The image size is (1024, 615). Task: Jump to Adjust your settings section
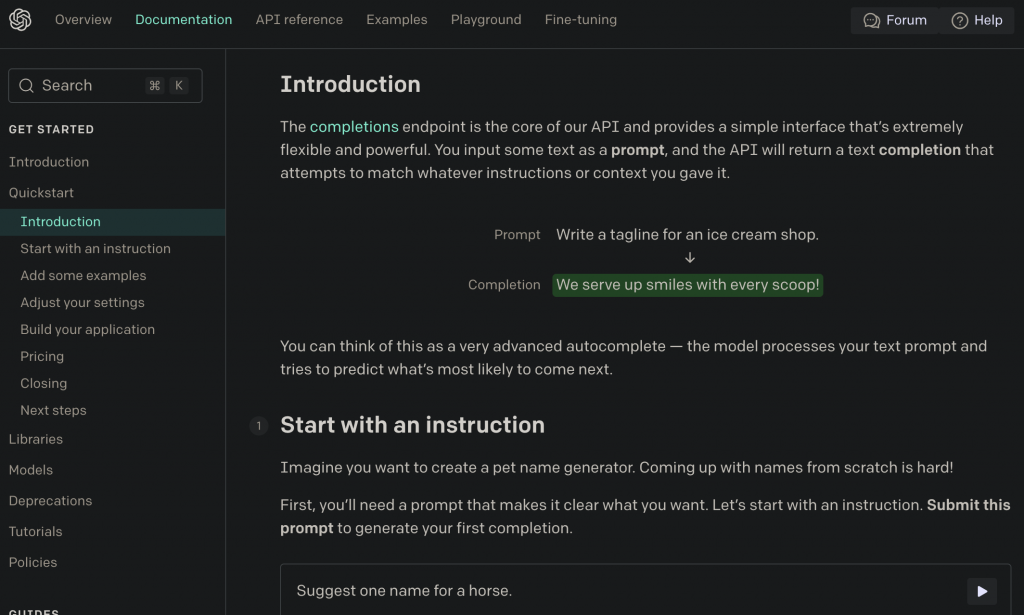(82, 303)
